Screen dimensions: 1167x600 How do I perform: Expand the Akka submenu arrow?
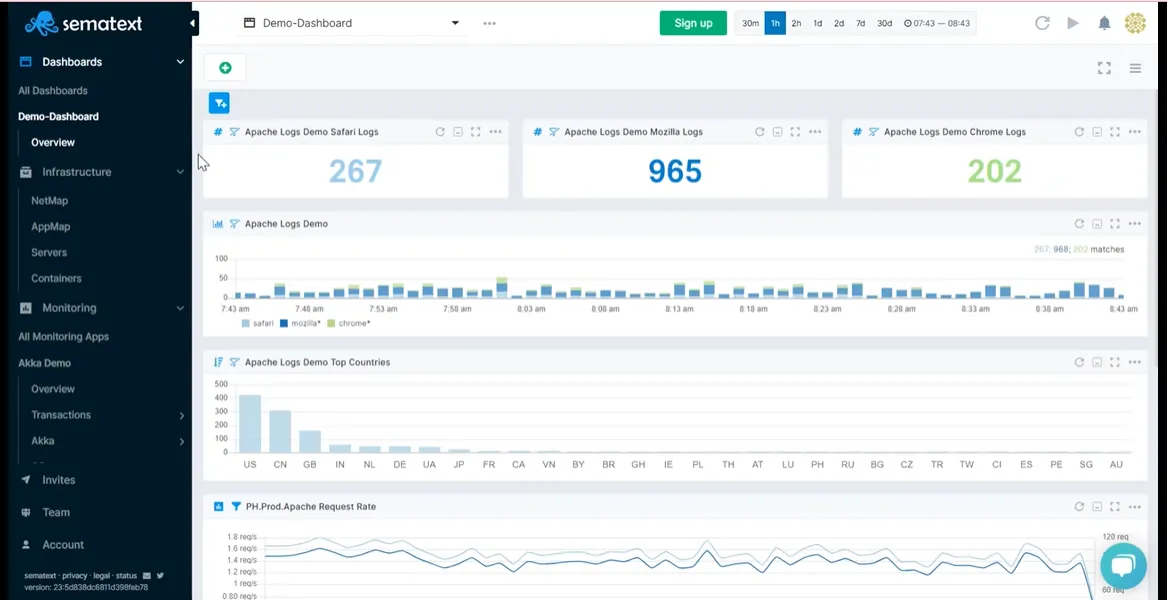pos(182,441)
